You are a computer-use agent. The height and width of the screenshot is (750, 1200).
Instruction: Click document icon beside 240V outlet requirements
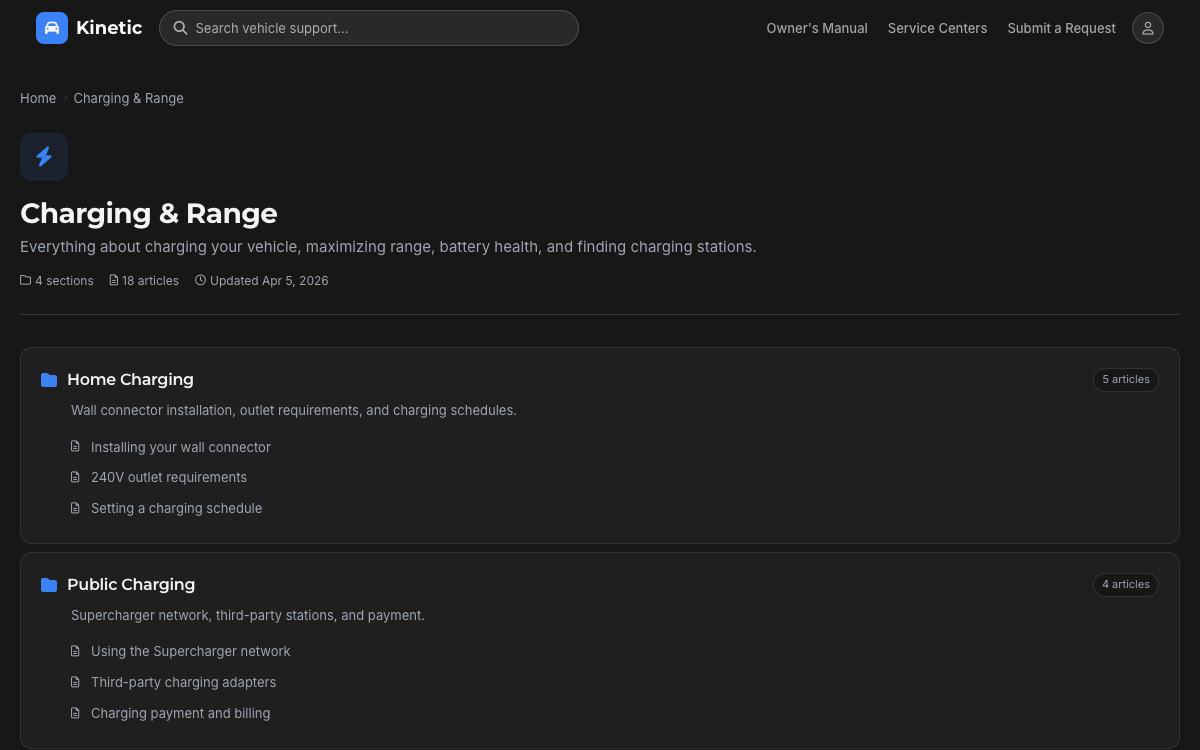click(75, 478)
